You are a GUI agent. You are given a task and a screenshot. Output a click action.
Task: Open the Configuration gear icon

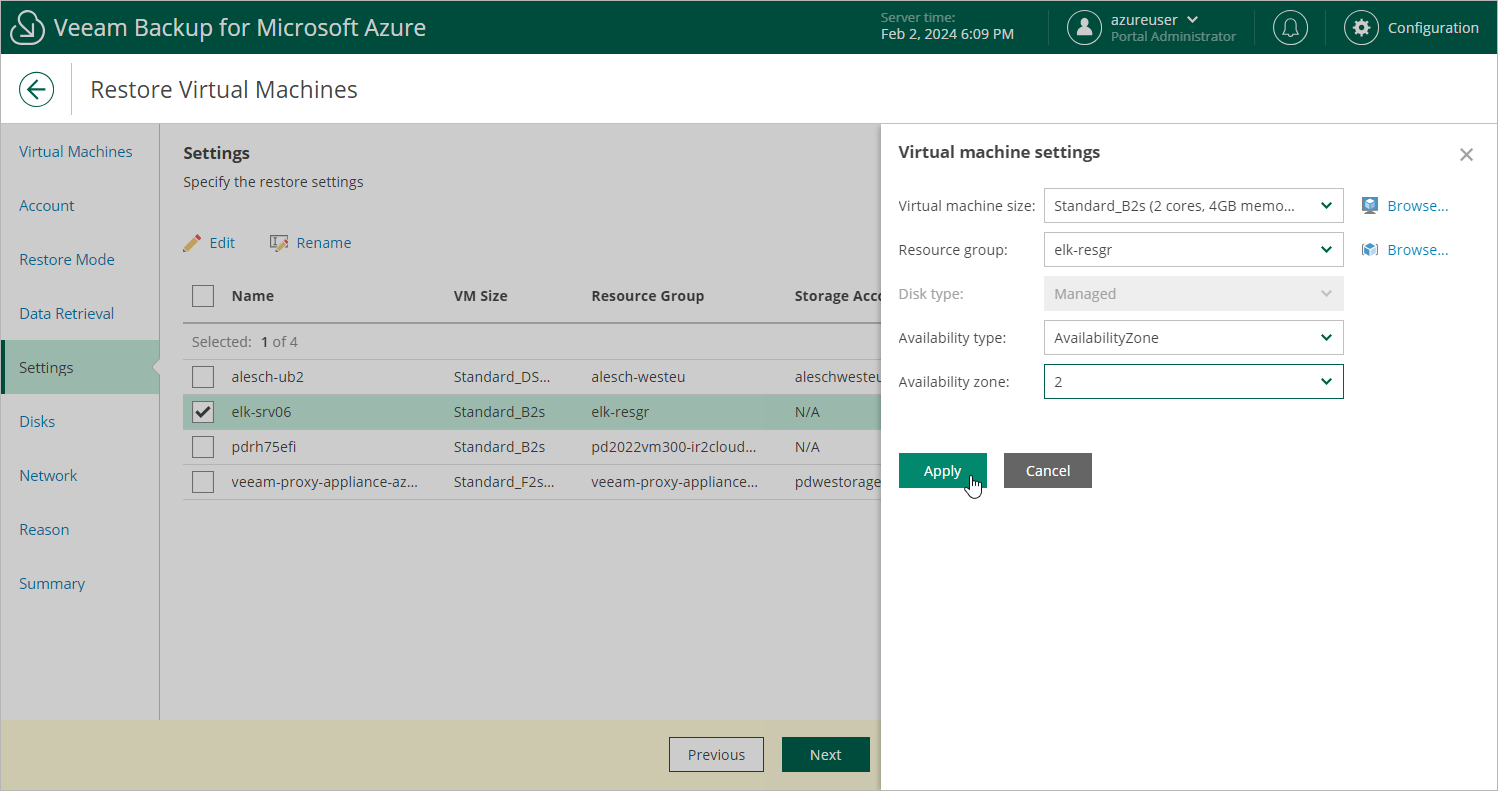coord(1361,28)
